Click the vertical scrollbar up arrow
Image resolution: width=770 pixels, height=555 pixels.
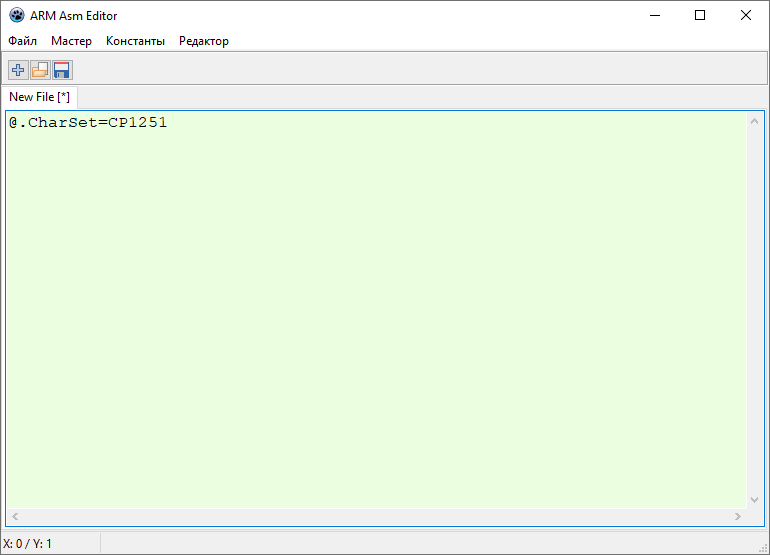pyautogui.click(x=755, y=121)
